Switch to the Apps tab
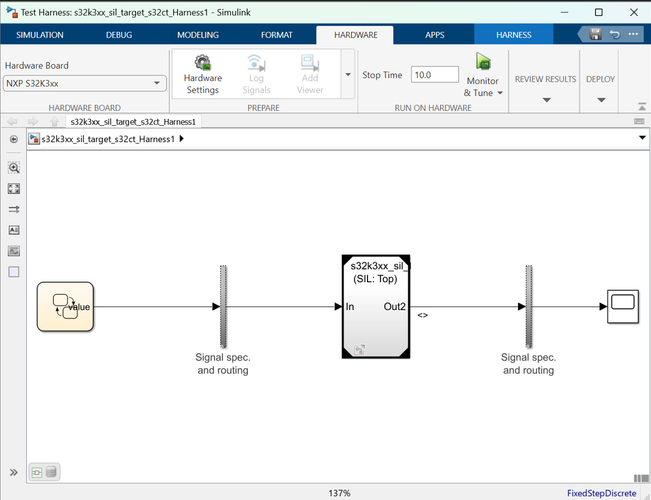 (x=435, y=35)
